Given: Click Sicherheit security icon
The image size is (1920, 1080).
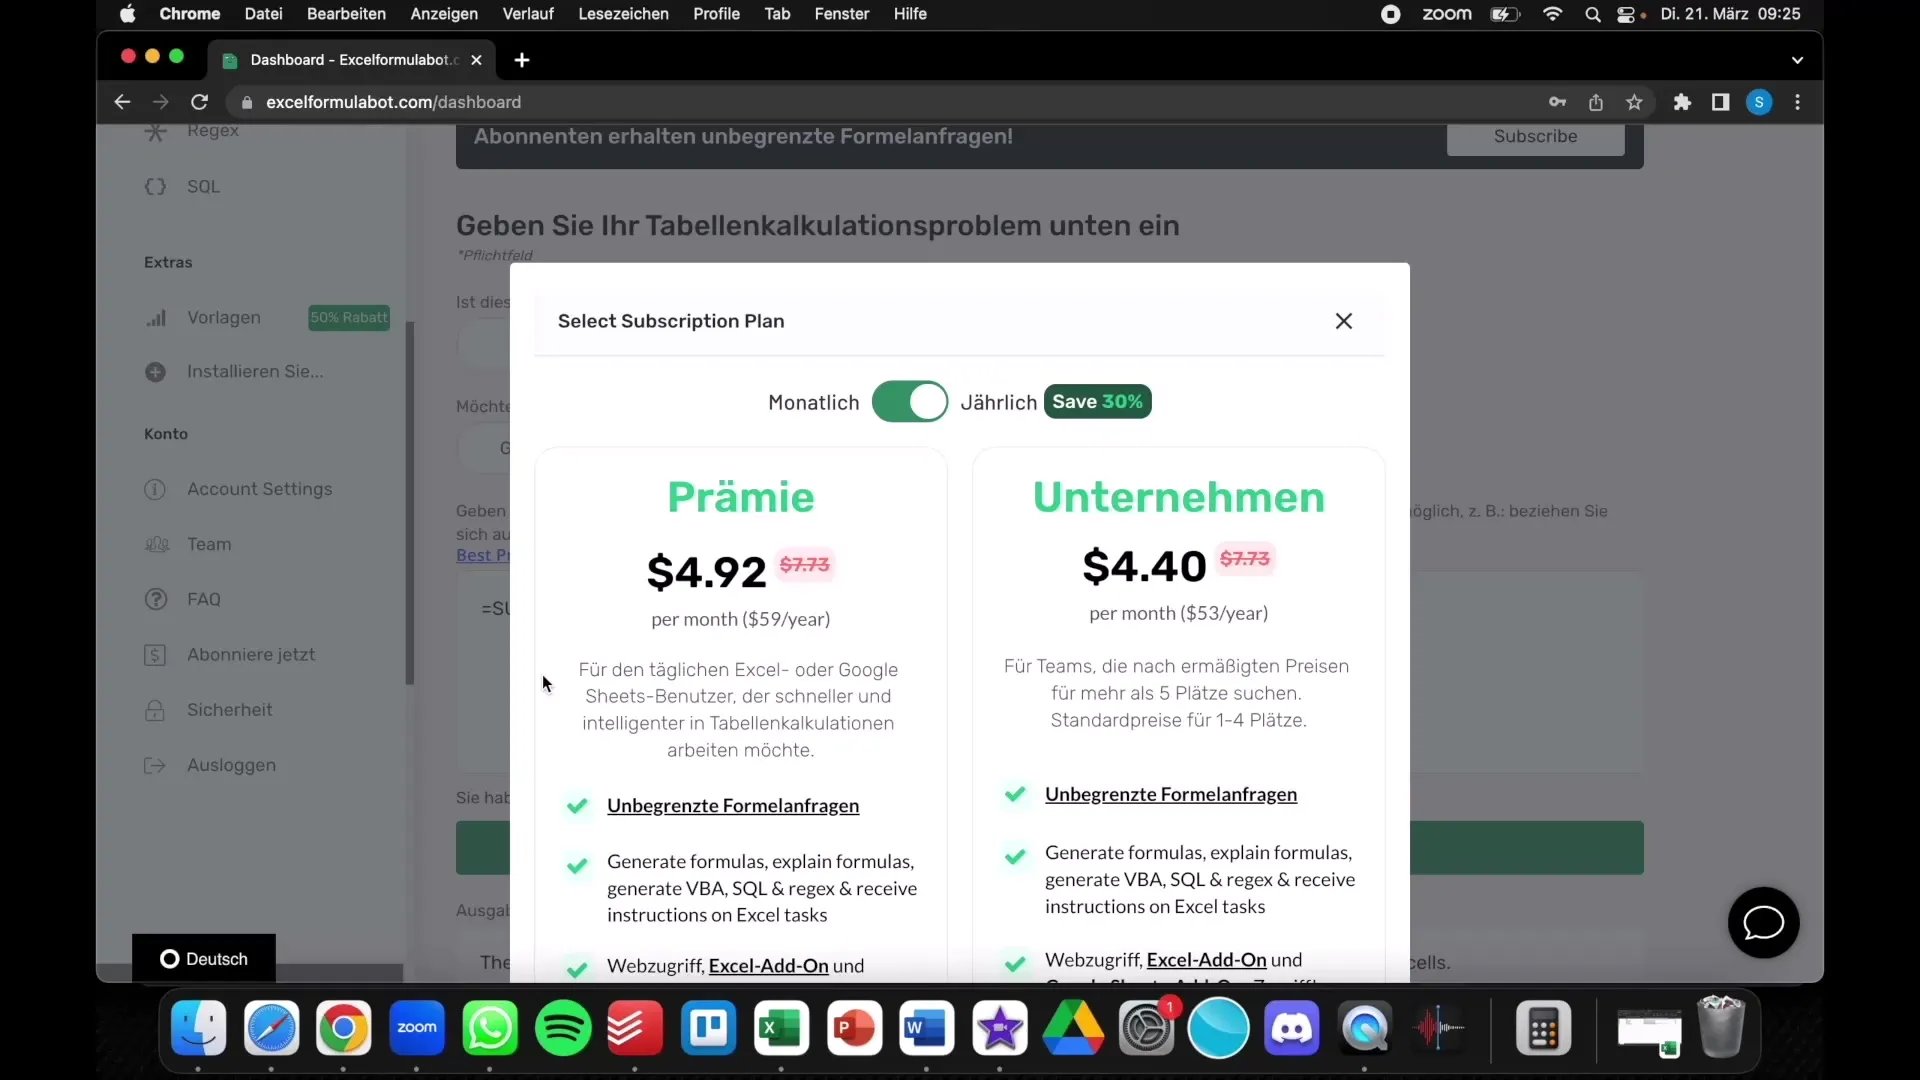Looking at the screenshot, I should point(156,709).
